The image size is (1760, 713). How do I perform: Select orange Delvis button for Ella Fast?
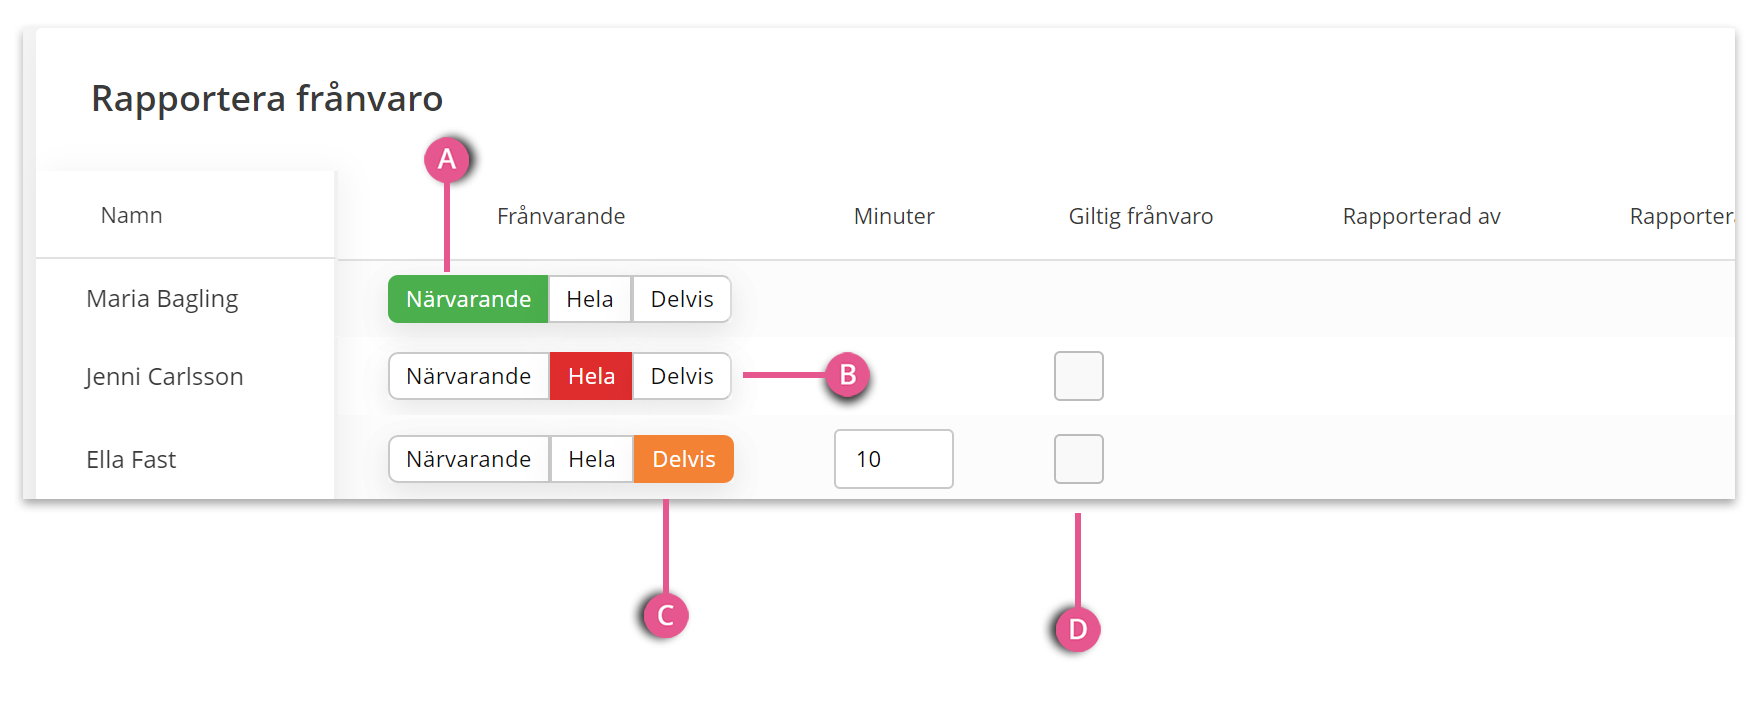(x=684, y=459)
